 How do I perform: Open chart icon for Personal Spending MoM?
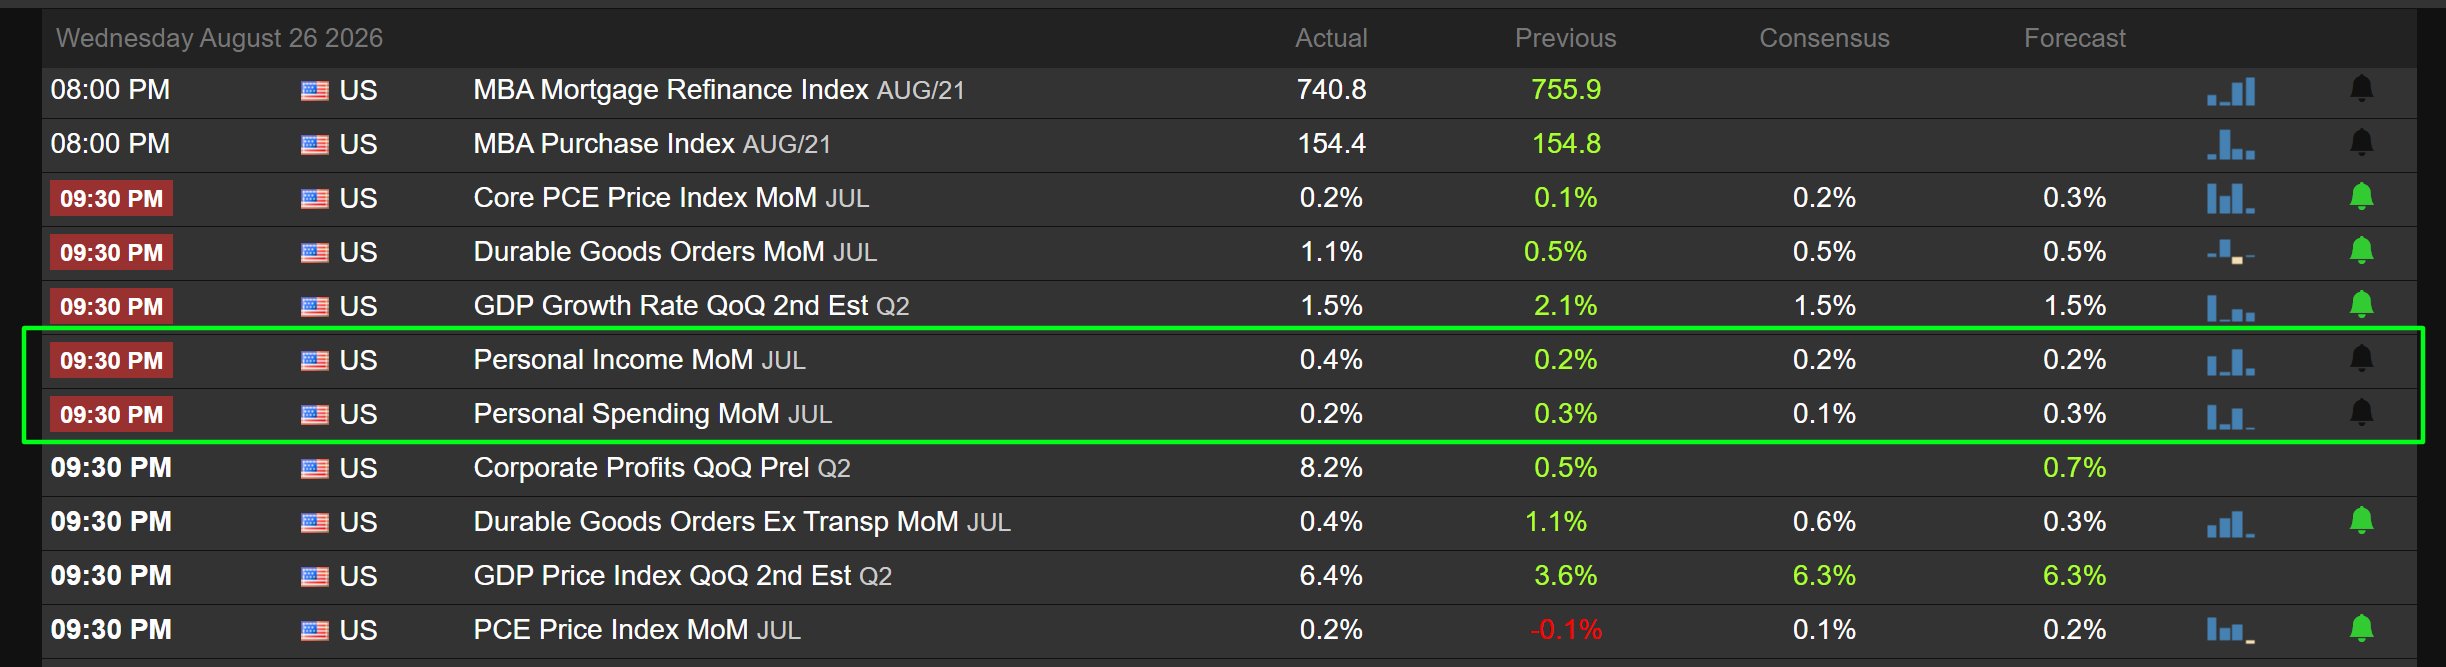(2231, 415)
